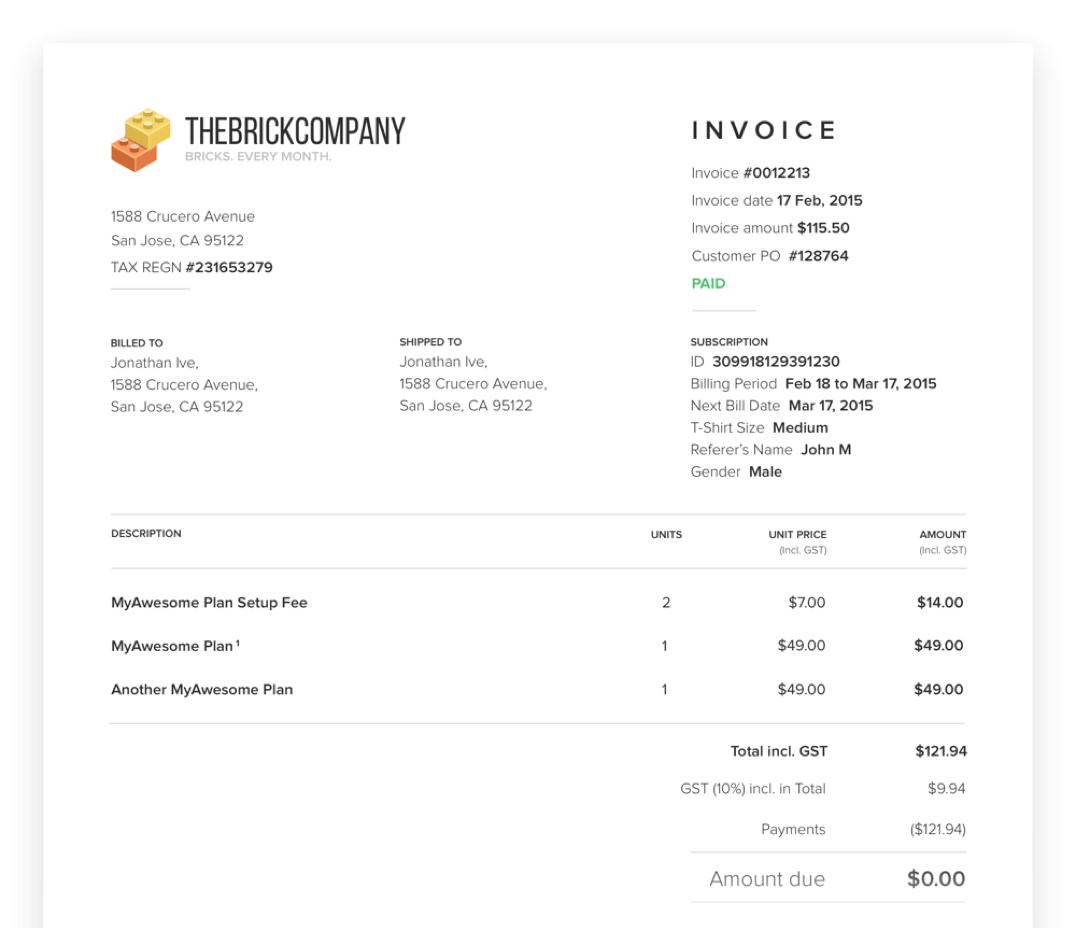
Task: Click the green PAID status badge
Action: [707, 283]
